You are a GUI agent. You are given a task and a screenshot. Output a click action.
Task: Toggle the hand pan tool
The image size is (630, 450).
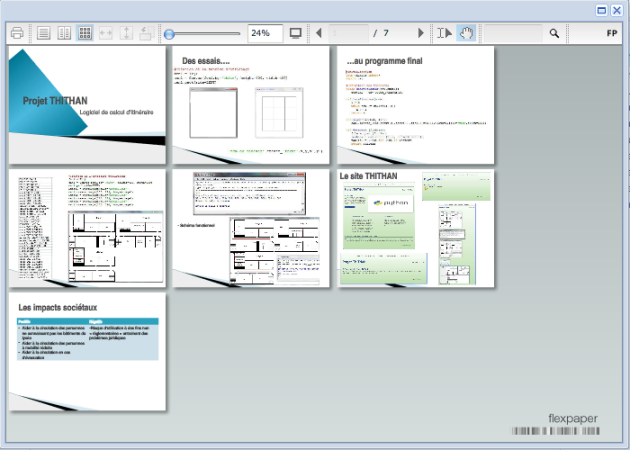point(466,33)
